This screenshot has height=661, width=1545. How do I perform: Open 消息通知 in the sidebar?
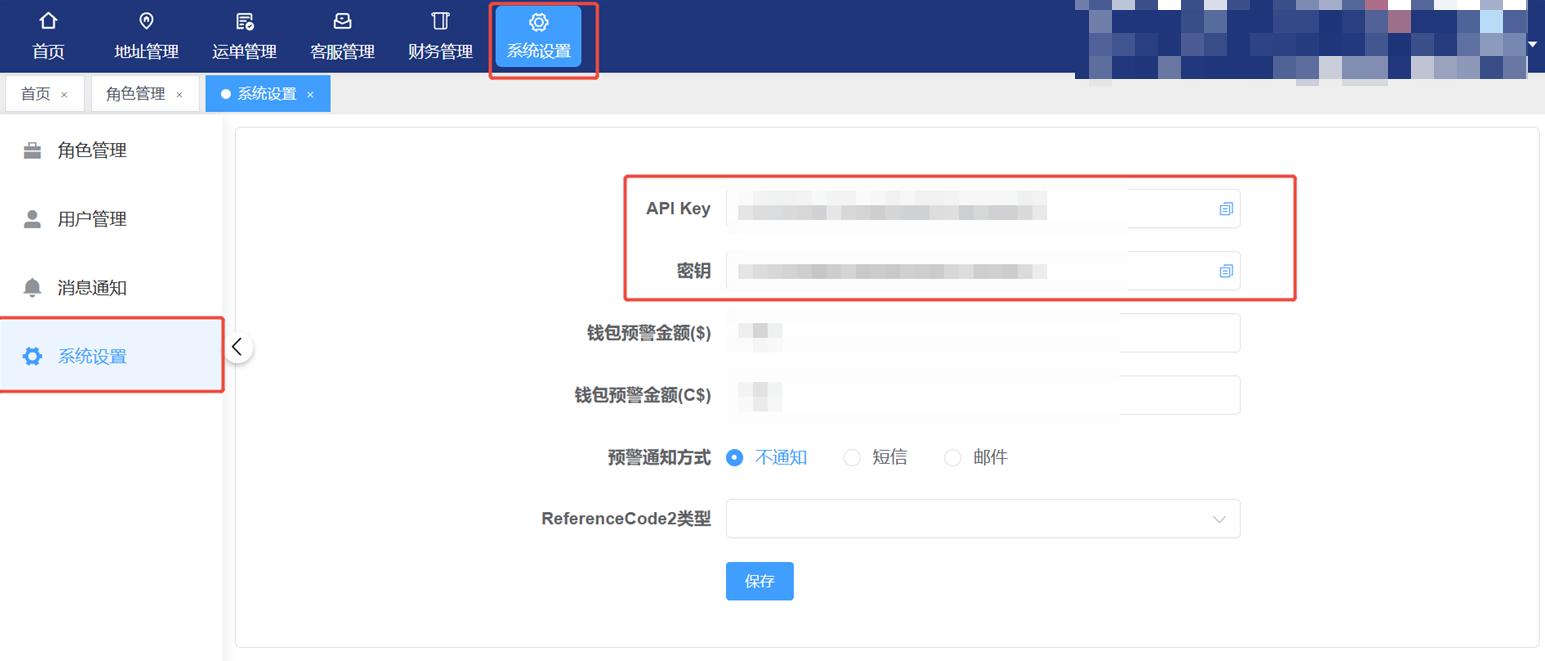(x=111, y=288)
